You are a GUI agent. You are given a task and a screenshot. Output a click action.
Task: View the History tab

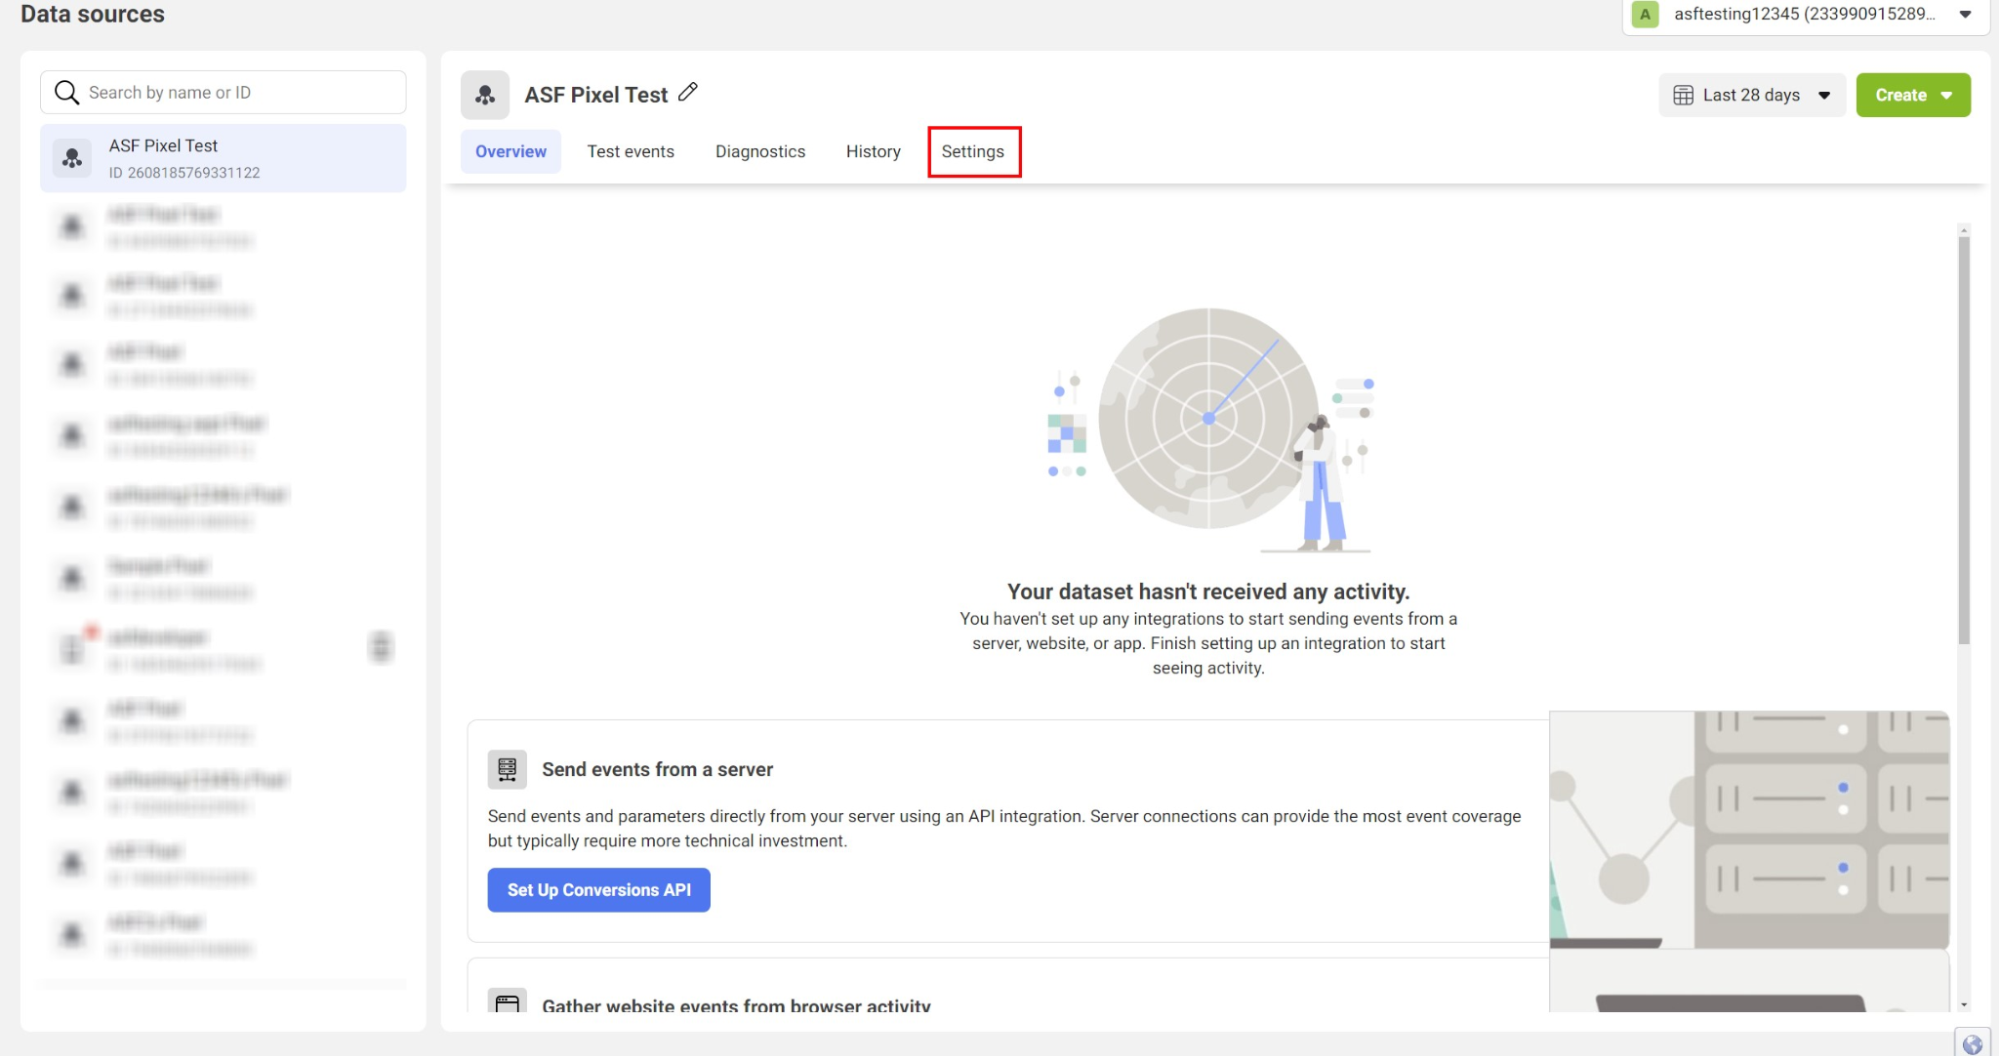coord(873,152)
